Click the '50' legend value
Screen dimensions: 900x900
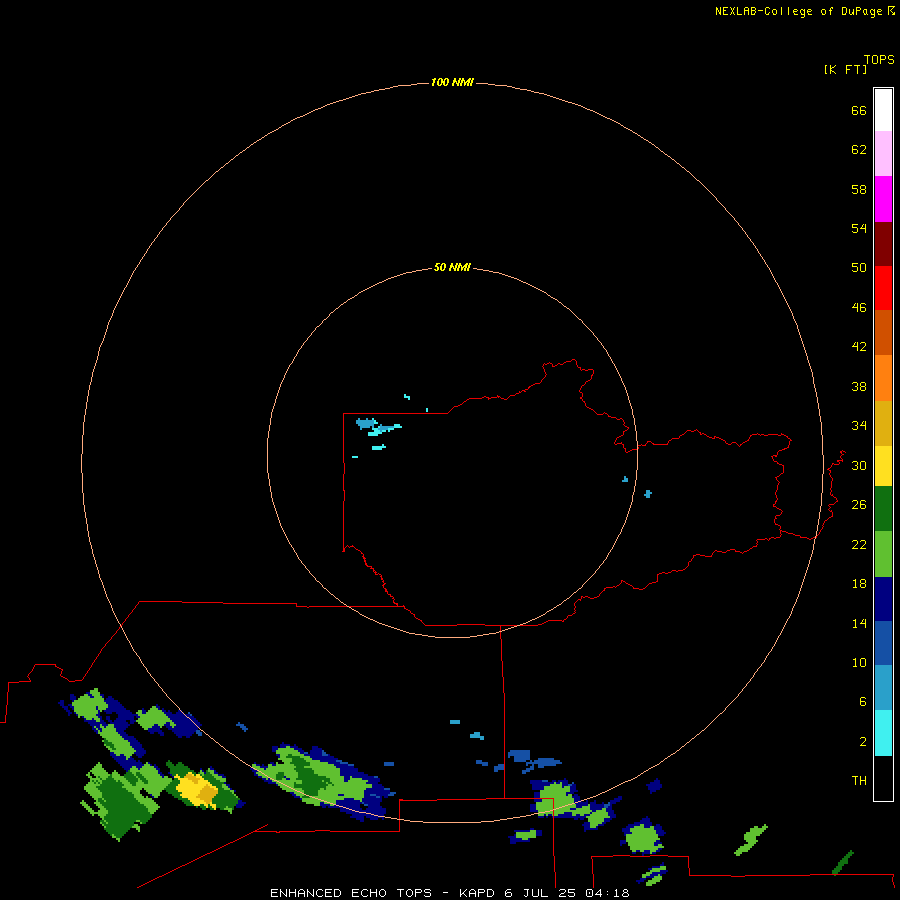[x=859, y=268]
